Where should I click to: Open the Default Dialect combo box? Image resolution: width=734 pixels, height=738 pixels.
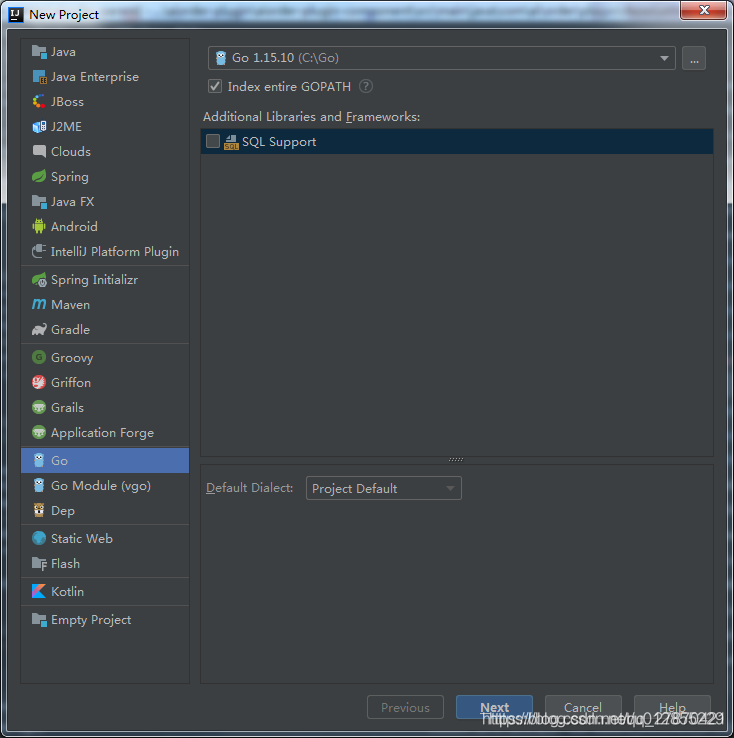[383, 488]
